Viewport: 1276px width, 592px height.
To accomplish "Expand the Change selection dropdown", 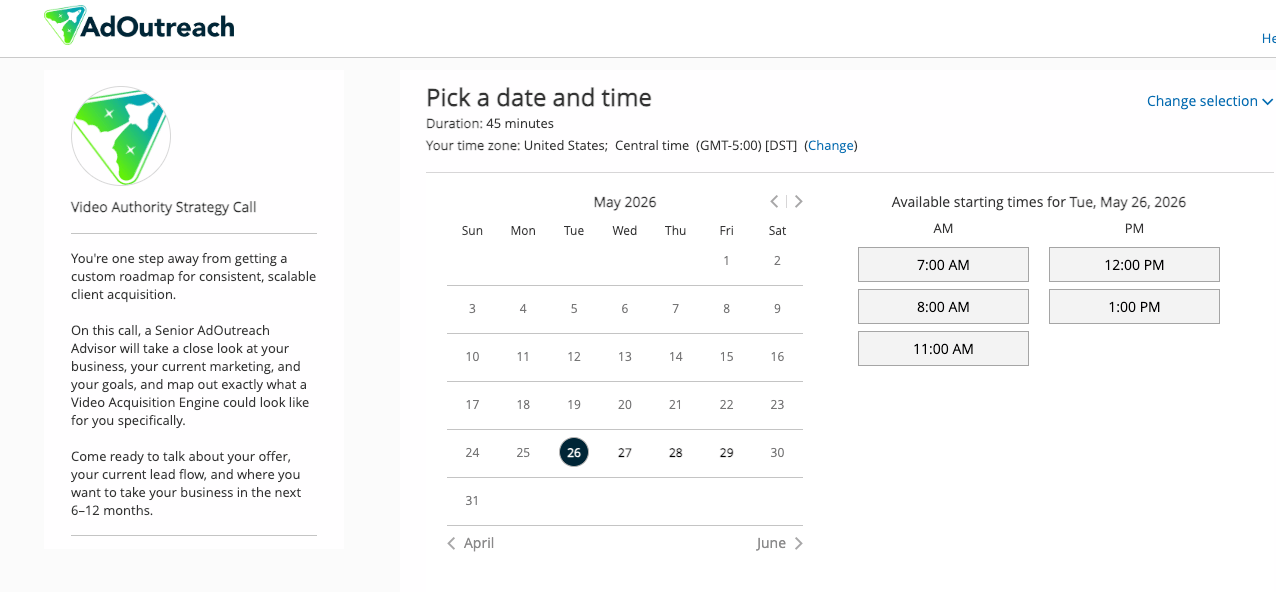I will pos(1209,101).
